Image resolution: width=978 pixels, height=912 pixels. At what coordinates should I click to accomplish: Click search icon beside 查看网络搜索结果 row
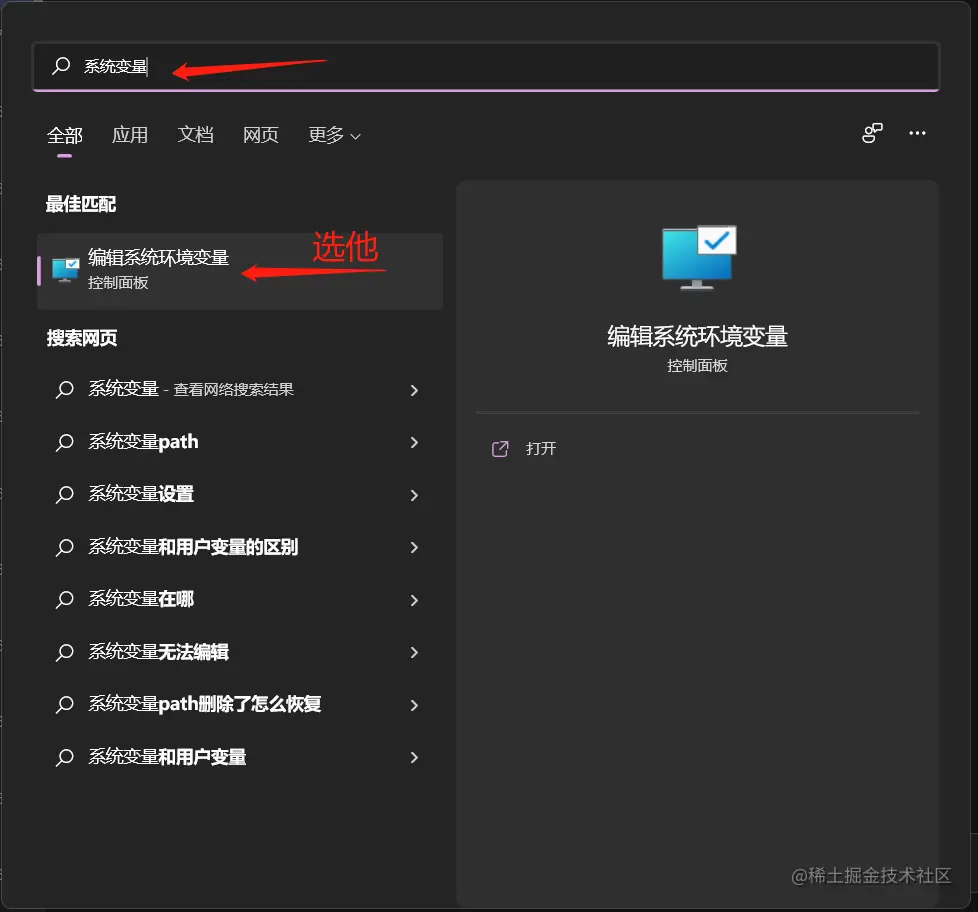tap(65, 390)
